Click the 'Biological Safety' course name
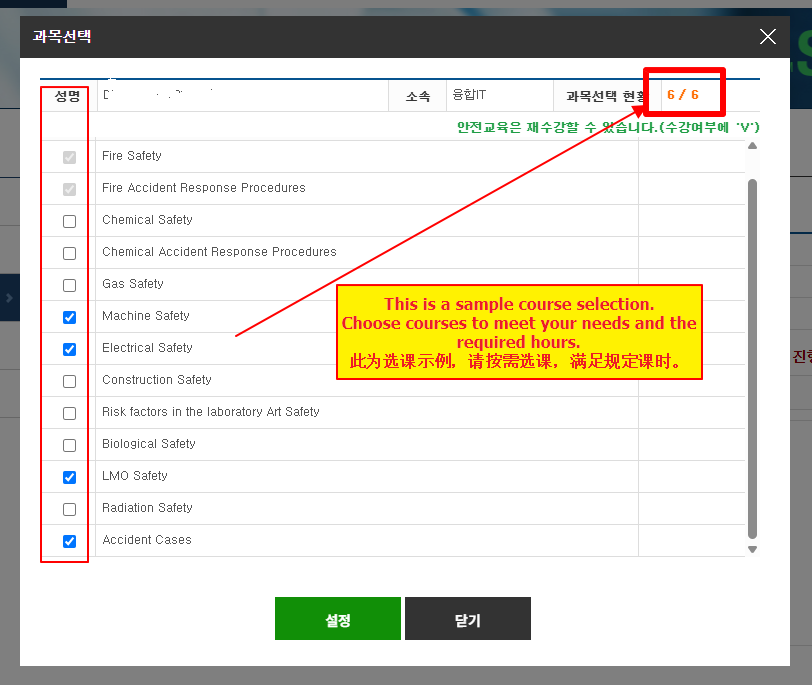The height and width of the screenshot is (685, 812). pyautogui.click(x=149, y=444)
